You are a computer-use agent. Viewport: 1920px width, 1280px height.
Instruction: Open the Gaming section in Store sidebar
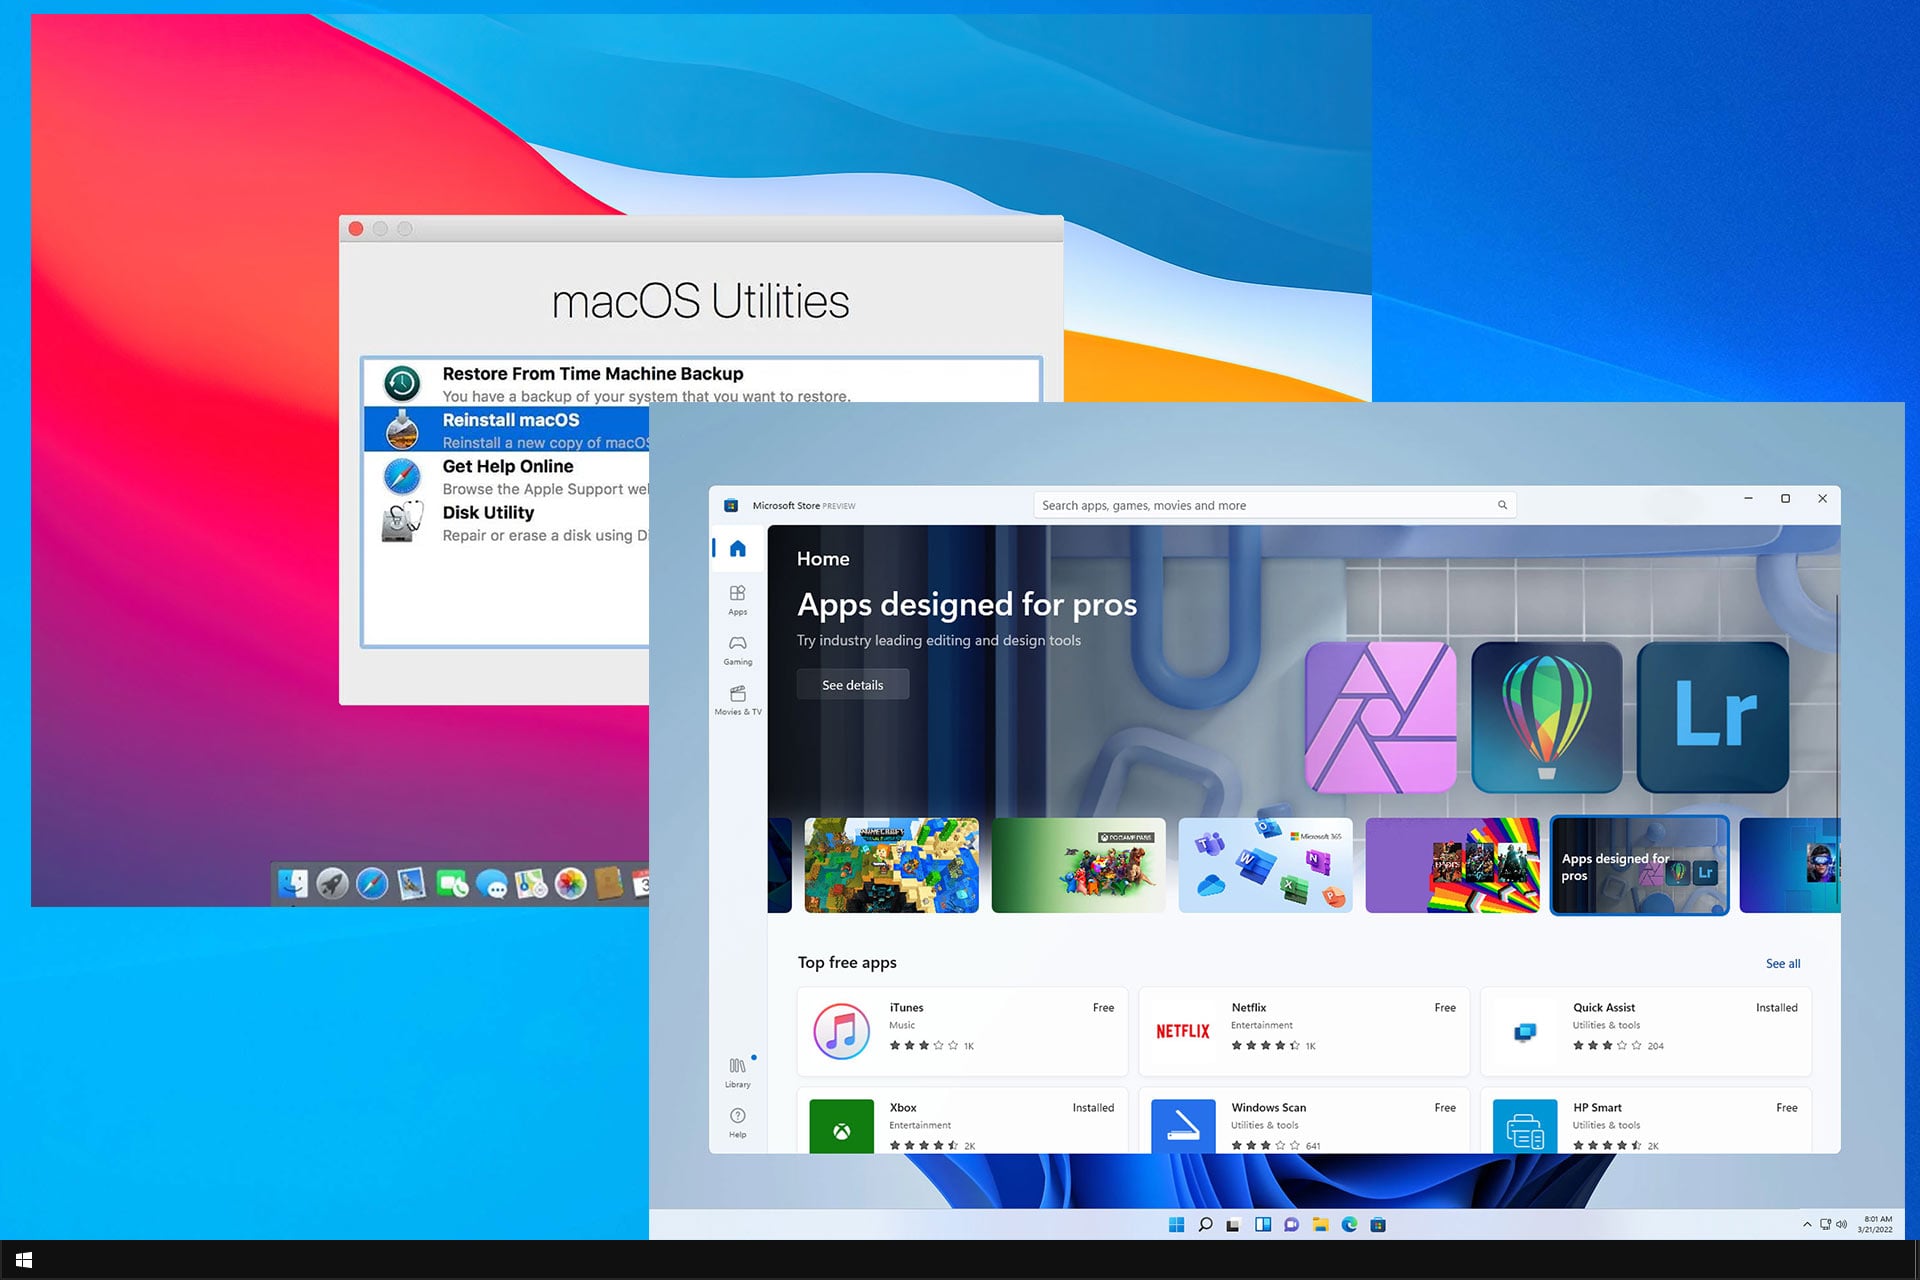[x=737, y=649]
